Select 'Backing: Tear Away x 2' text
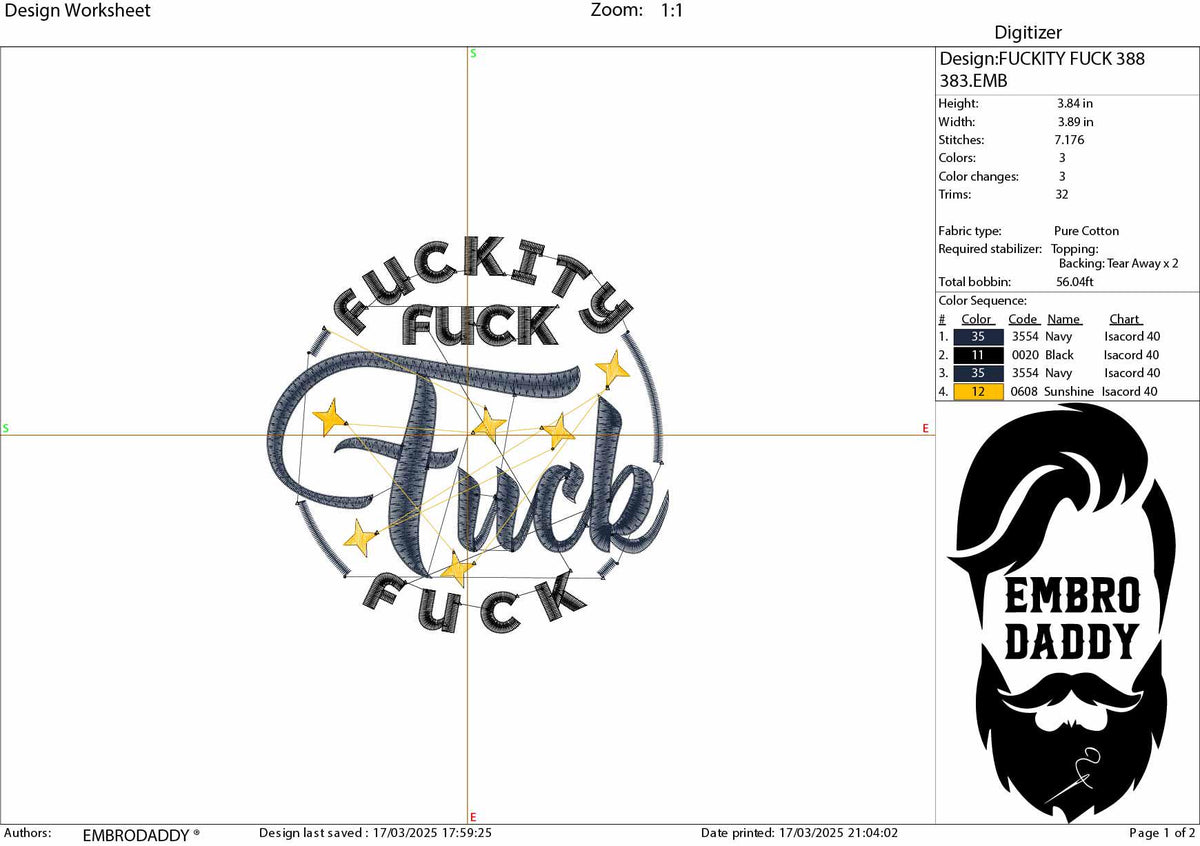Screen dimensions: 1200x846 pyautogui.click(x=1119, y=263)
